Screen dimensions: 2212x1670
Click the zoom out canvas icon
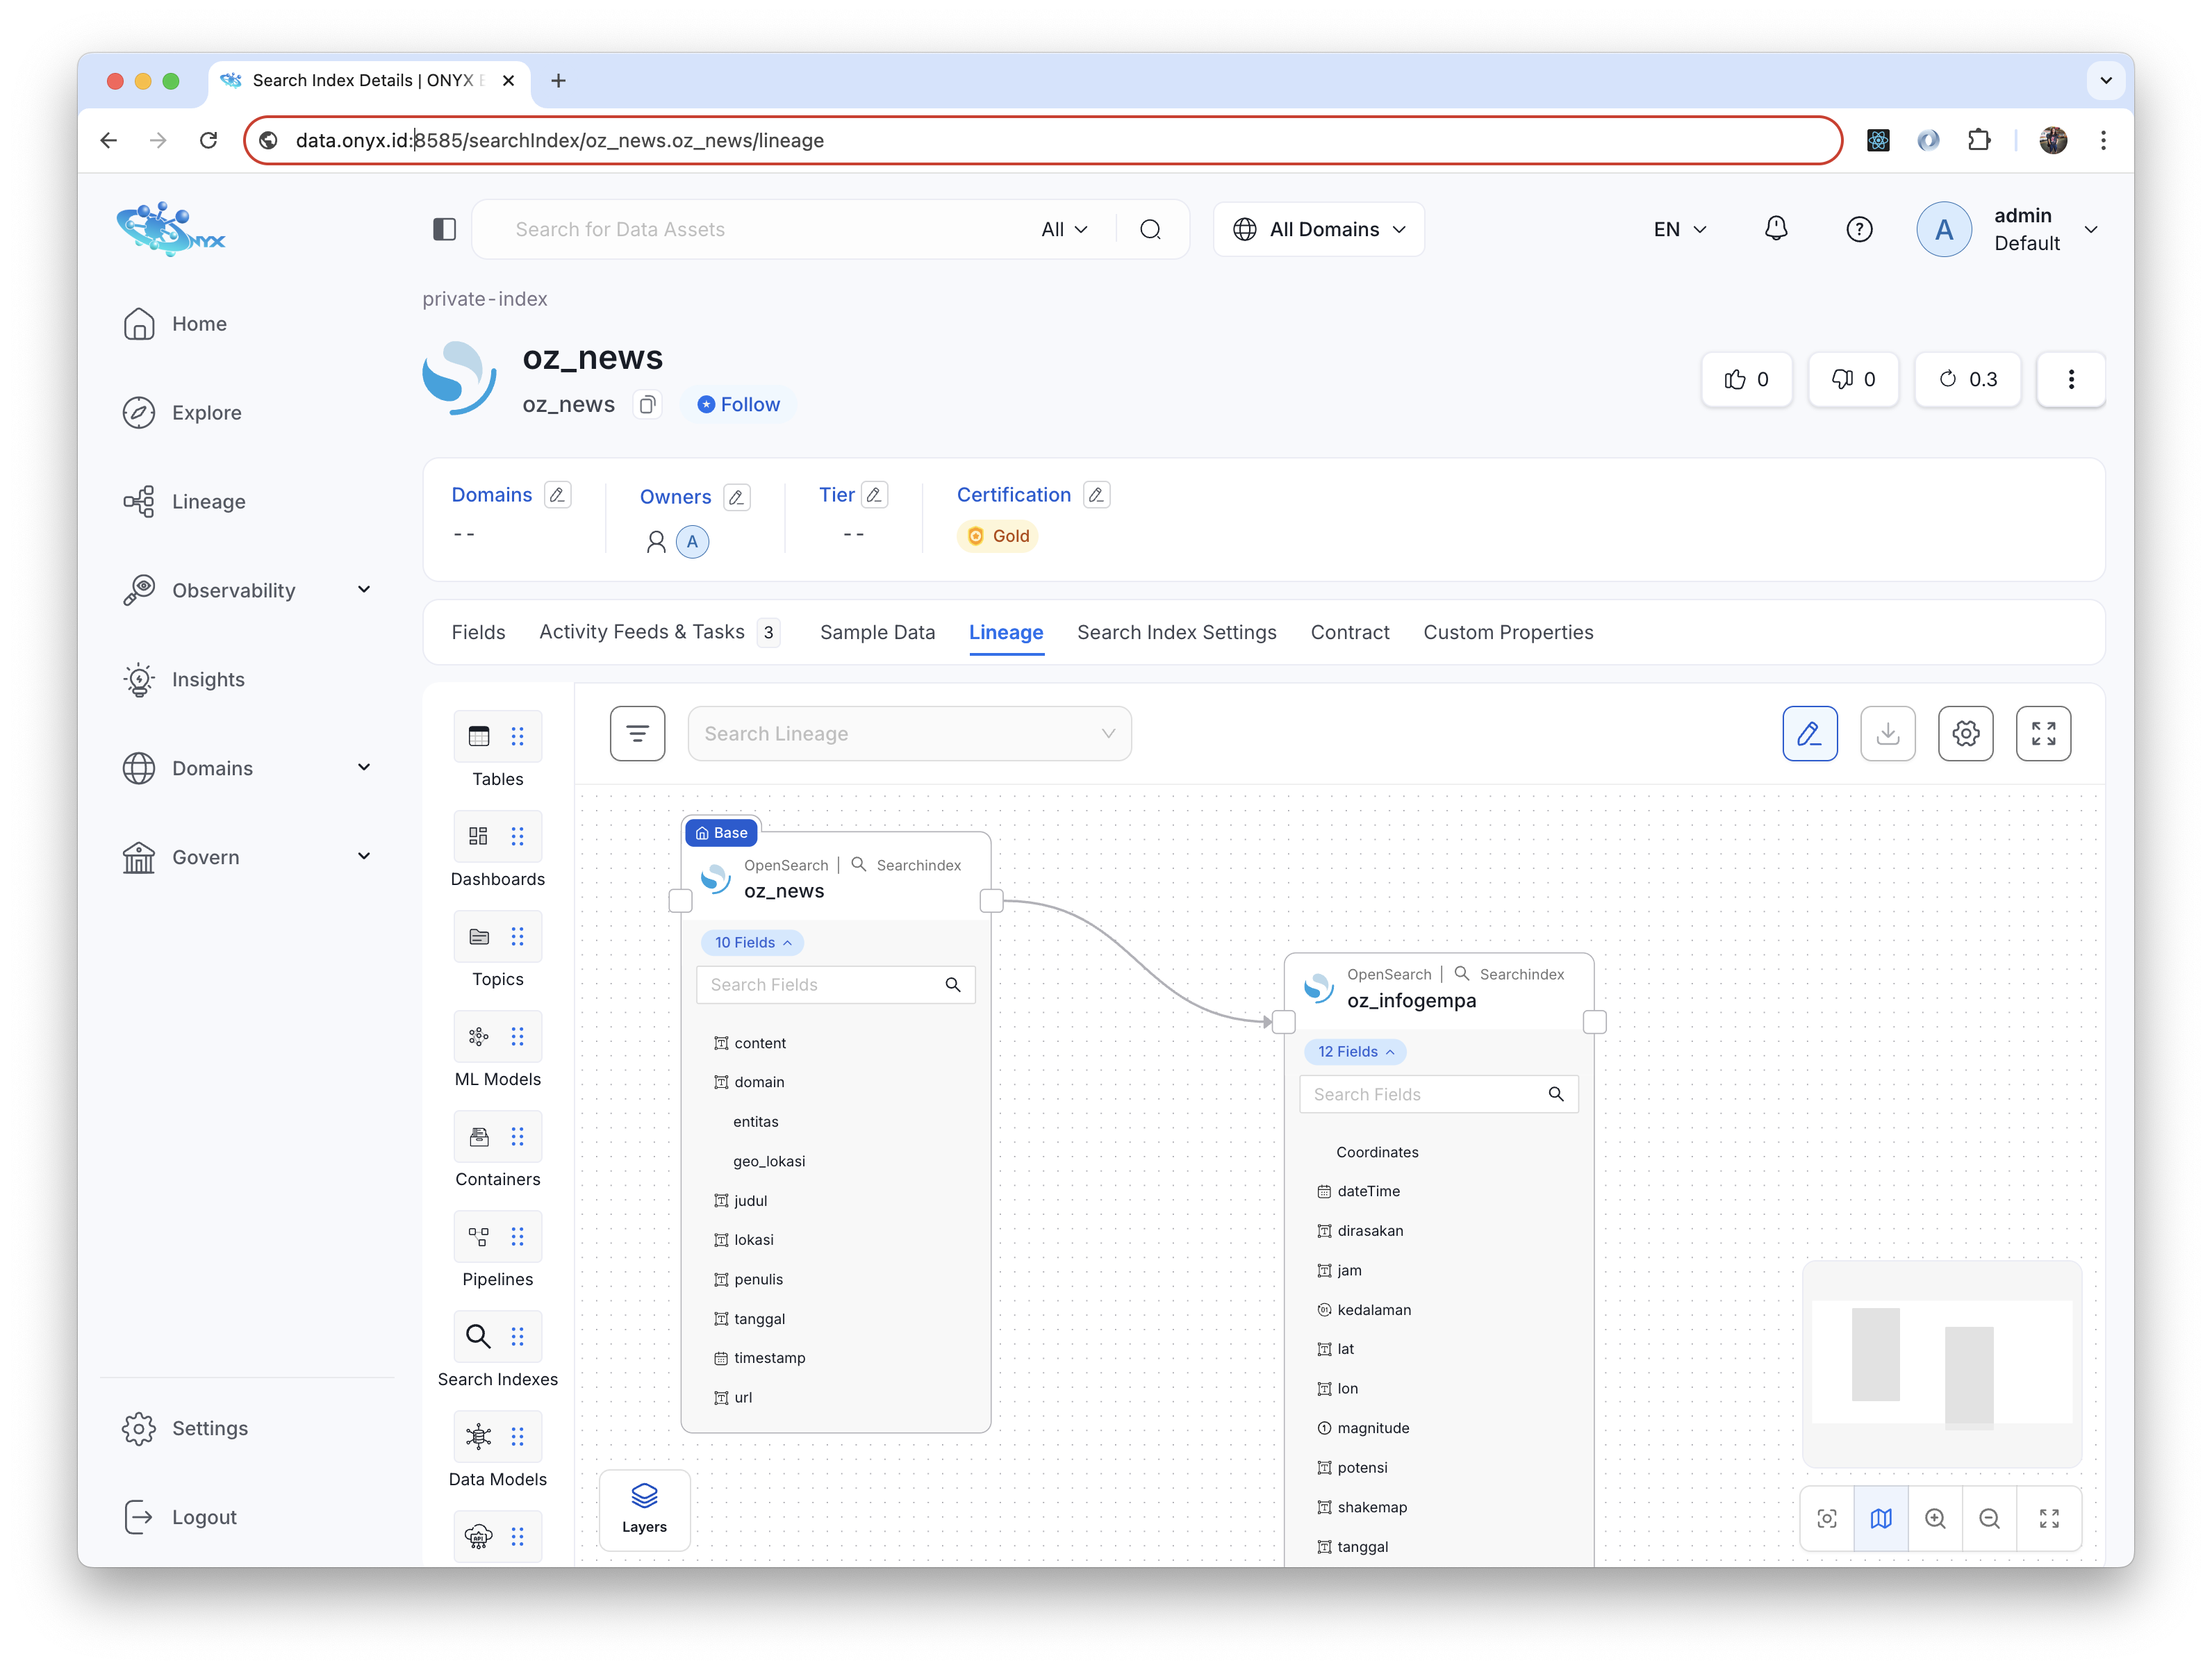(x=1988, y=1518)
